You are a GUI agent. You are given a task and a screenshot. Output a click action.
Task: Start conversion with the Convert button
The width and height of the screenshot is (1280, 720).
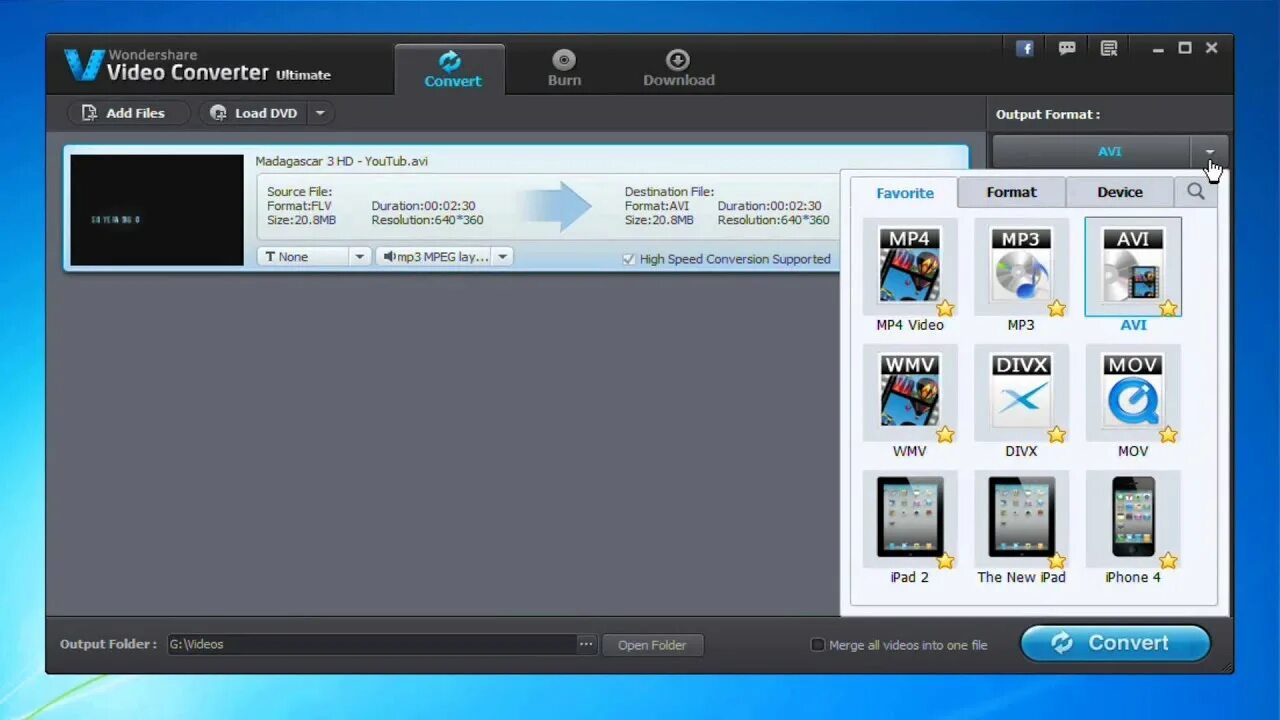click(1115, 643)
